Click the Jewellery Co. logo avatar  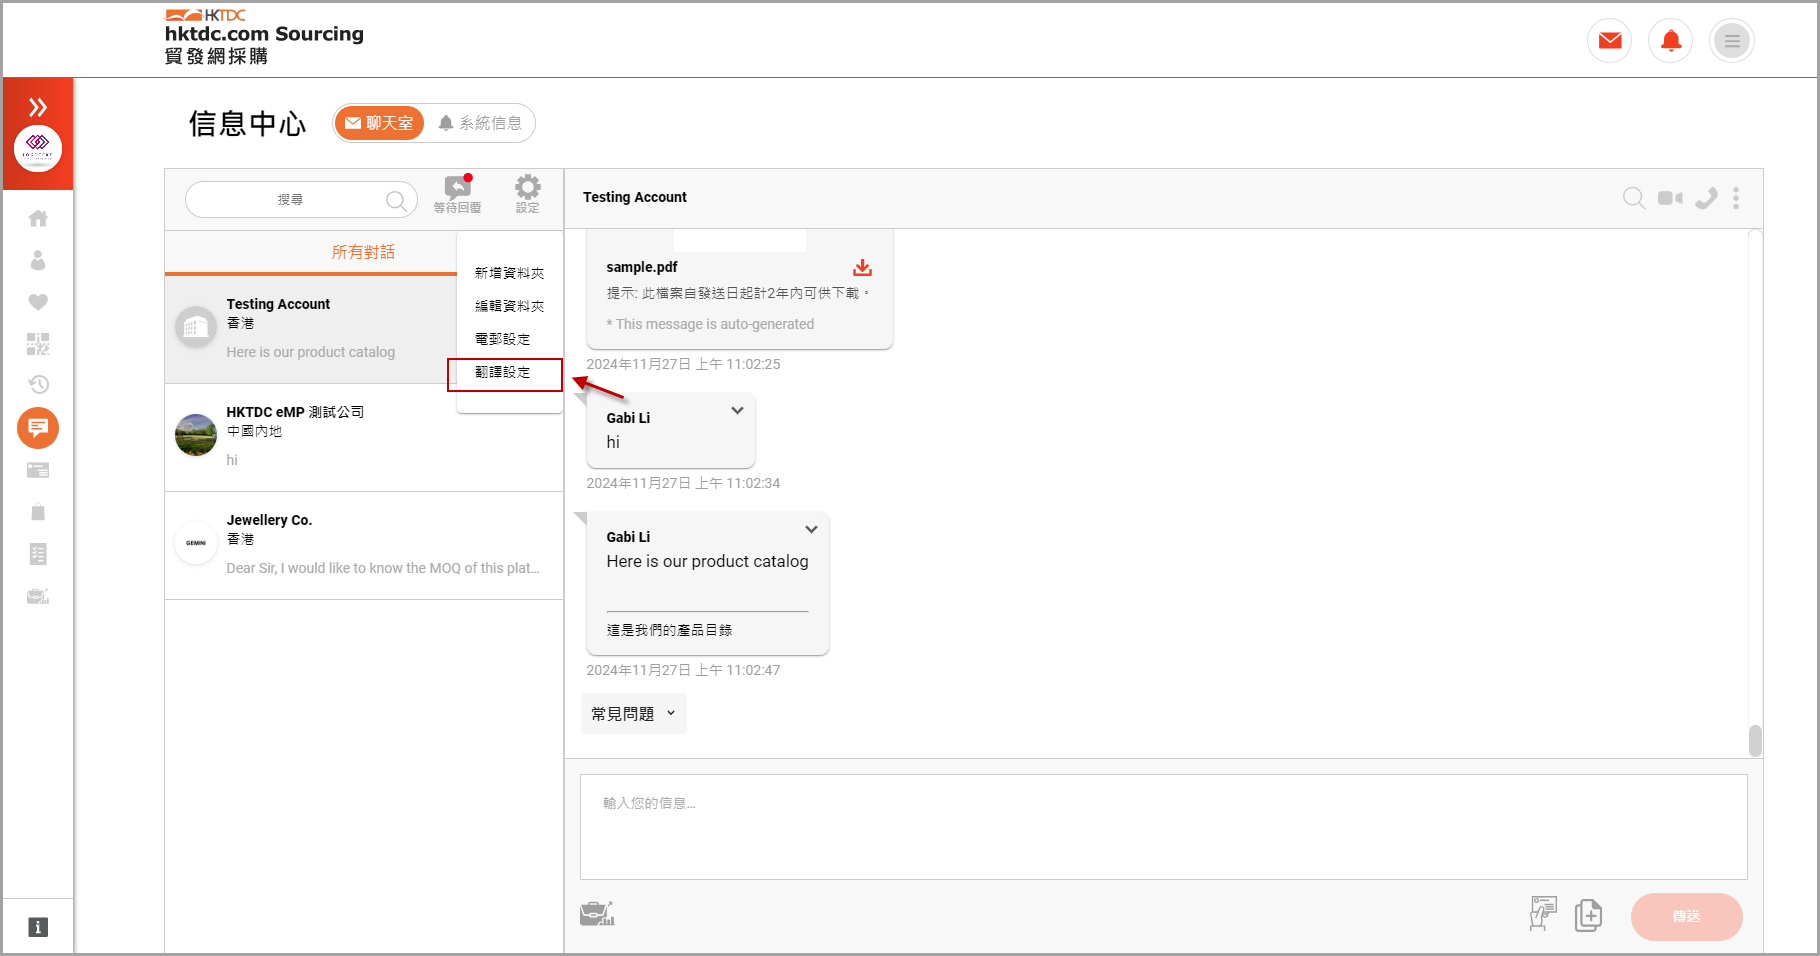(x=196, y=543)
